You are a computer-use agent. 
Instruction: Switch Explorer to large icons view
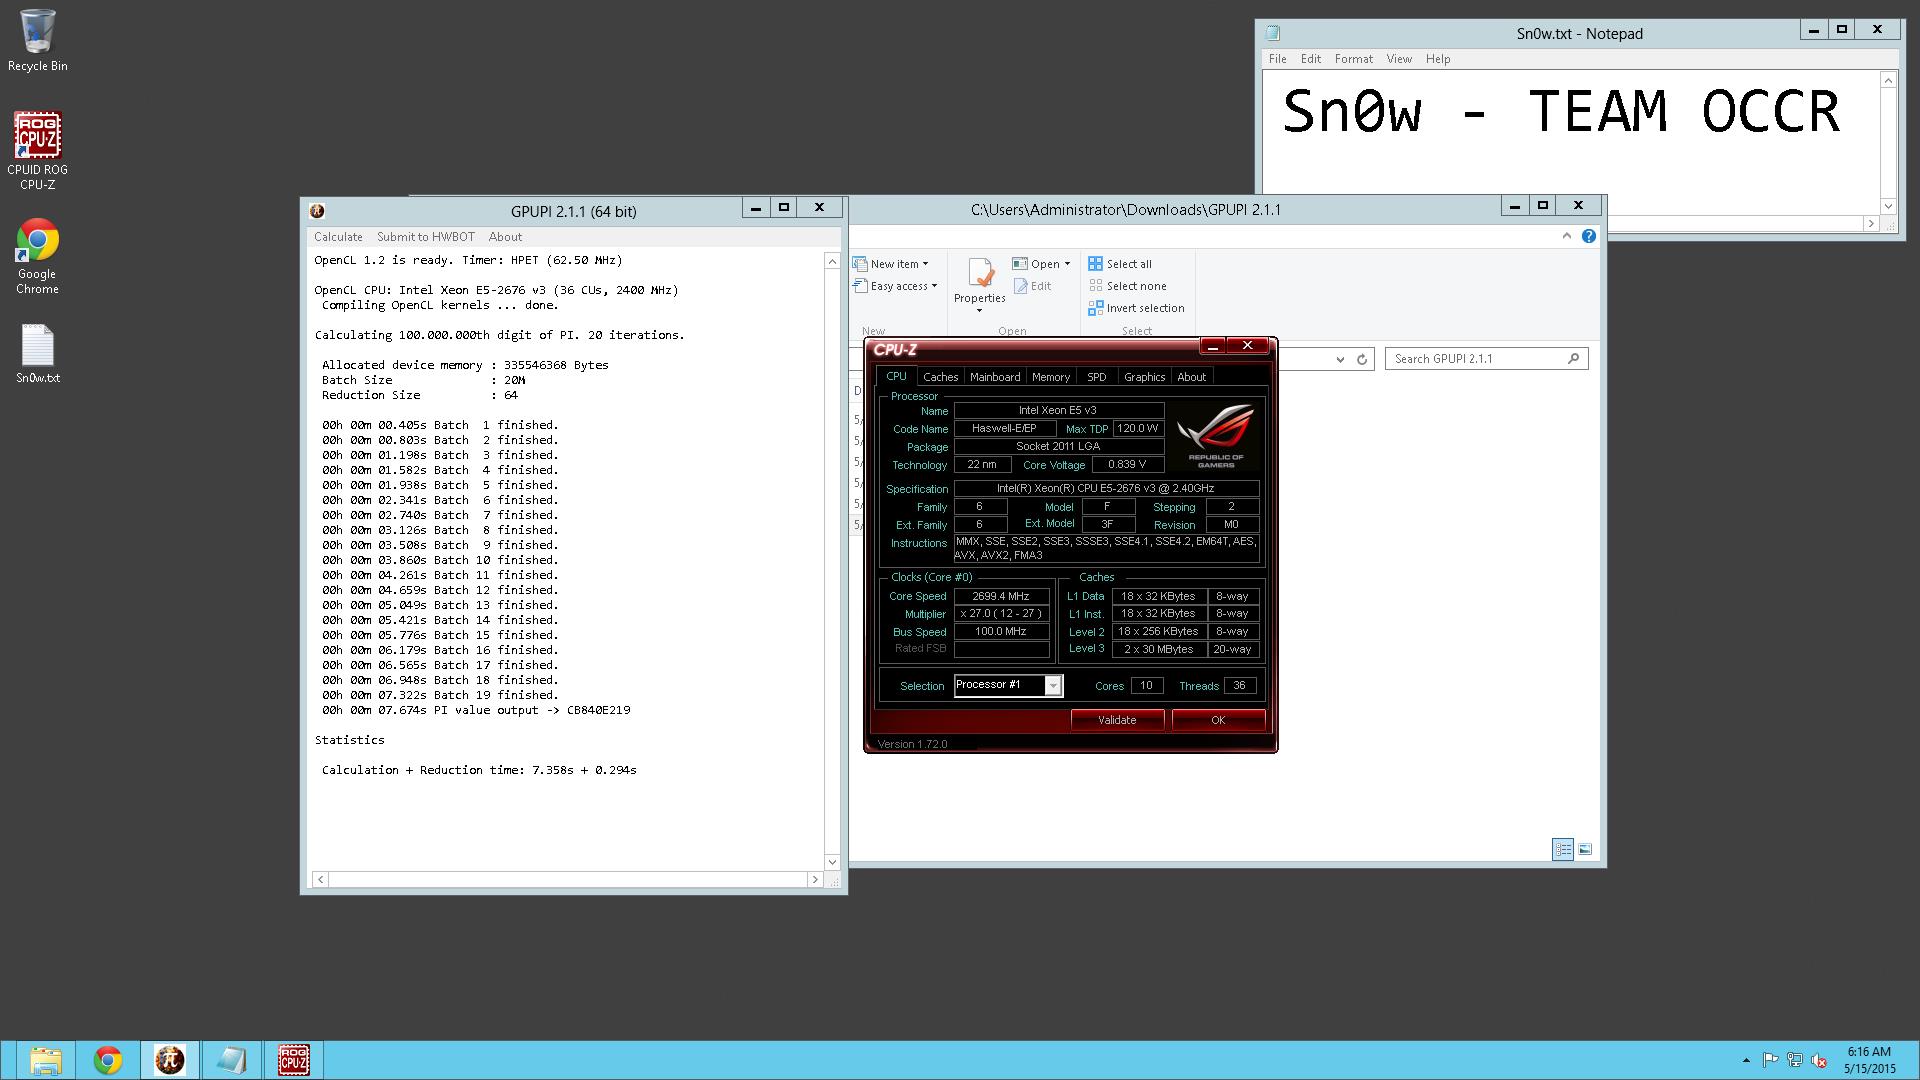(1584, 849)
